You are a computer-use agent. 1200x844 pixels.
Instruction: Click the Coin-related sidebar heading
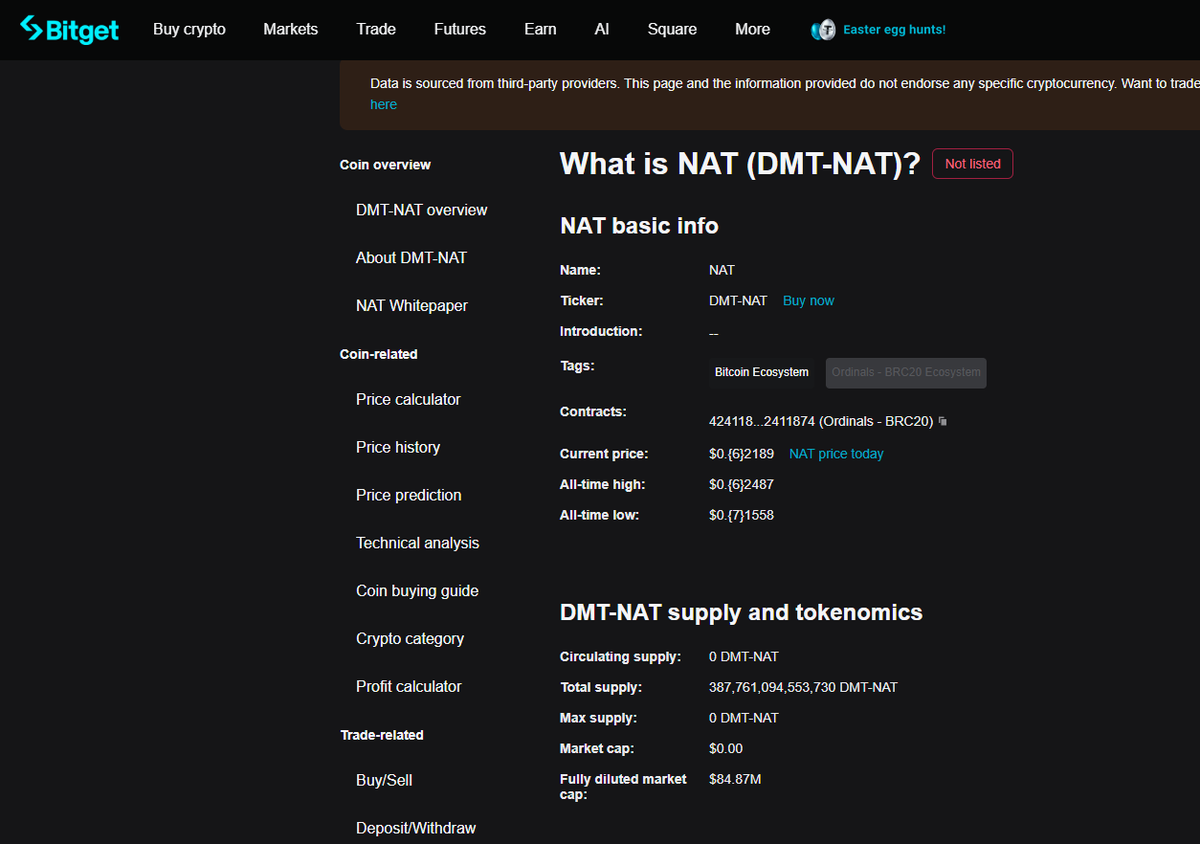[x=379, y=354]
